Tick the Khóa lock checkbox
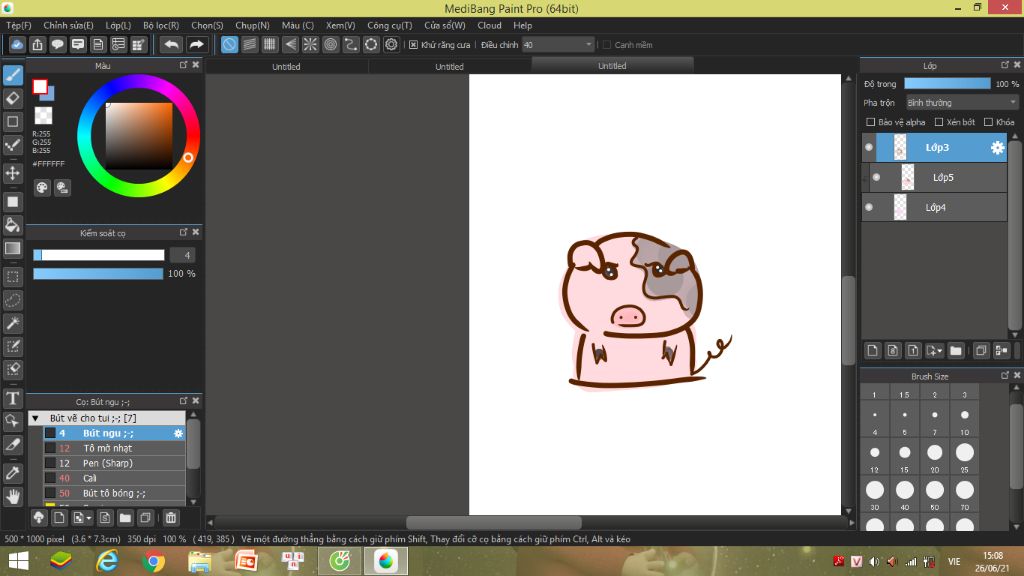This screenshot has height=576, width=1024. (x=989, y=122)
